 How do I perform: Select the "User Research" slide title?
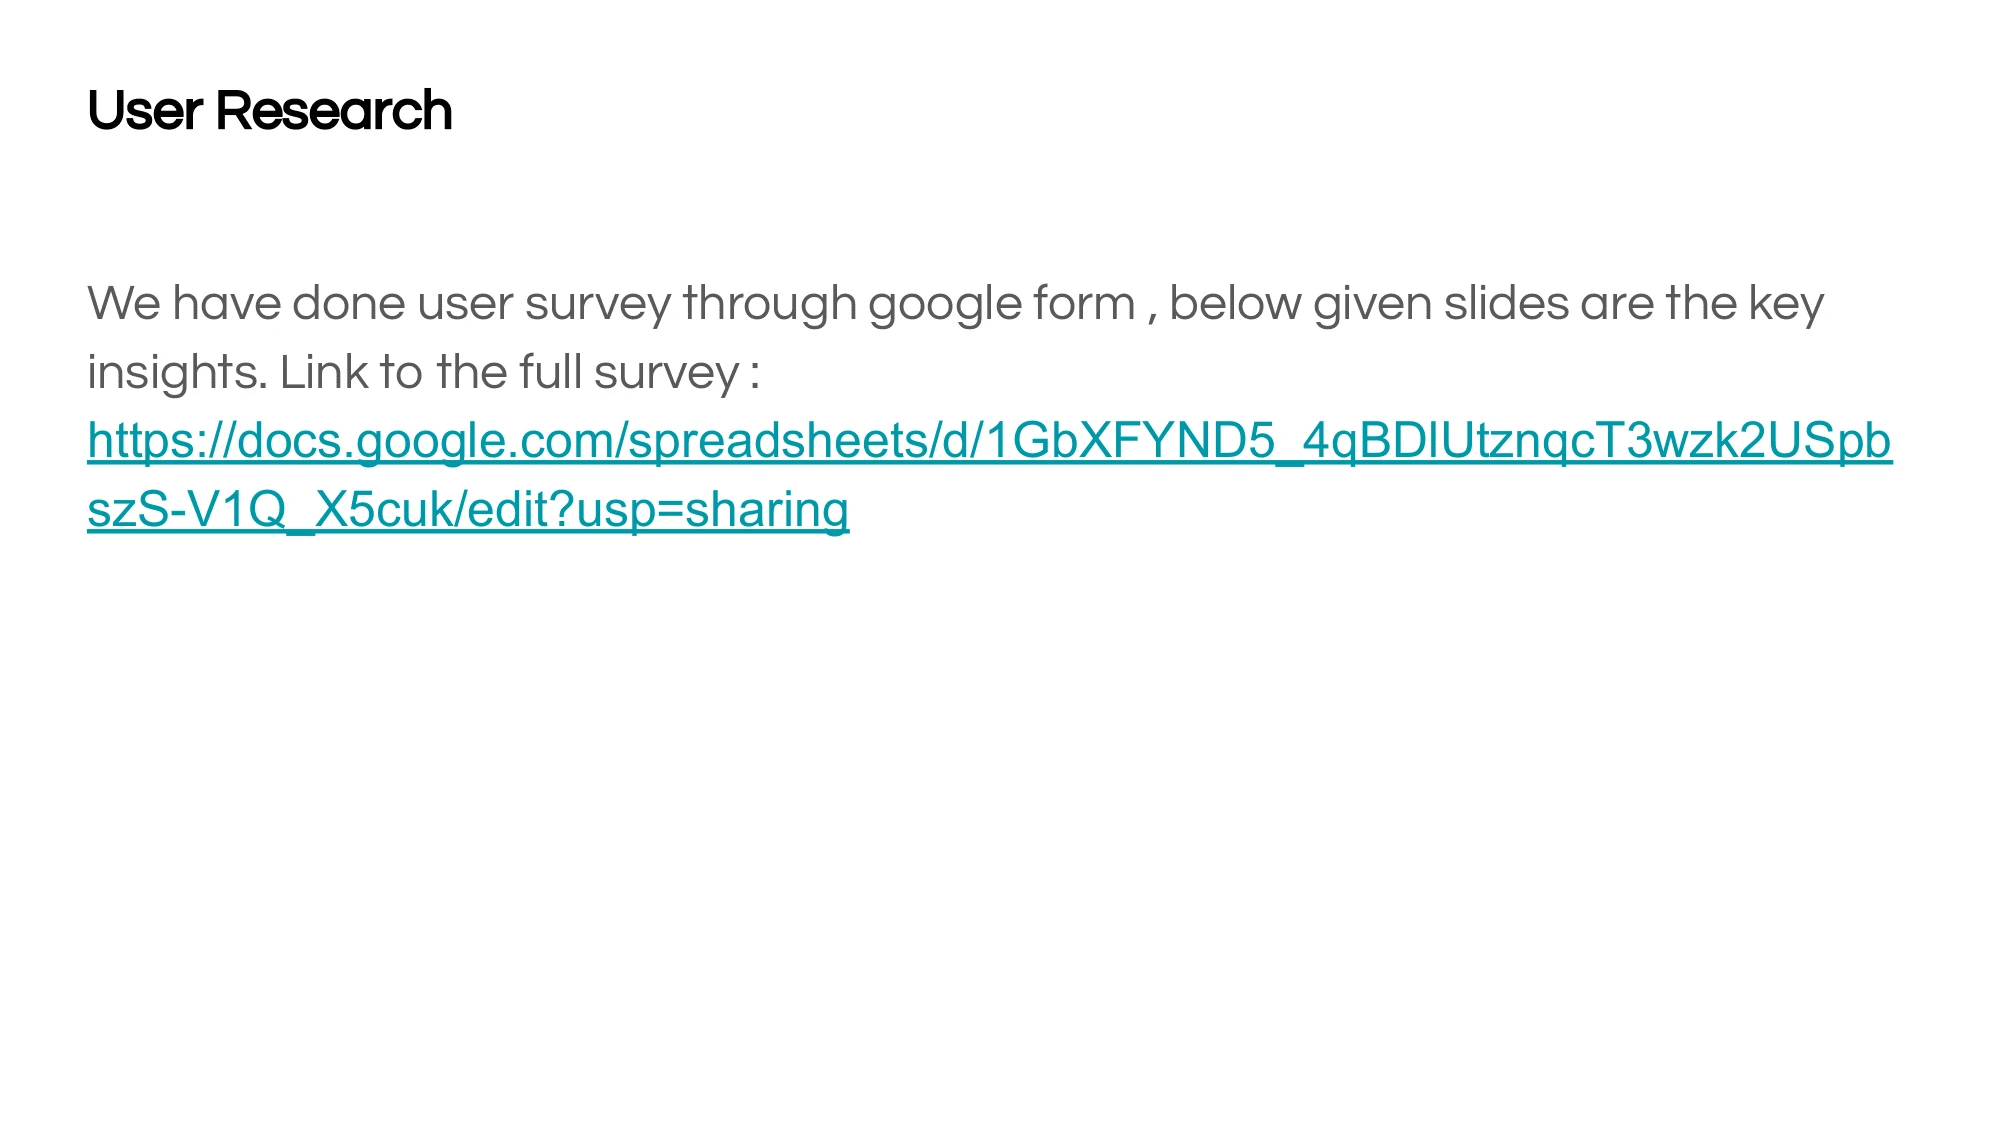pos(270,110)
